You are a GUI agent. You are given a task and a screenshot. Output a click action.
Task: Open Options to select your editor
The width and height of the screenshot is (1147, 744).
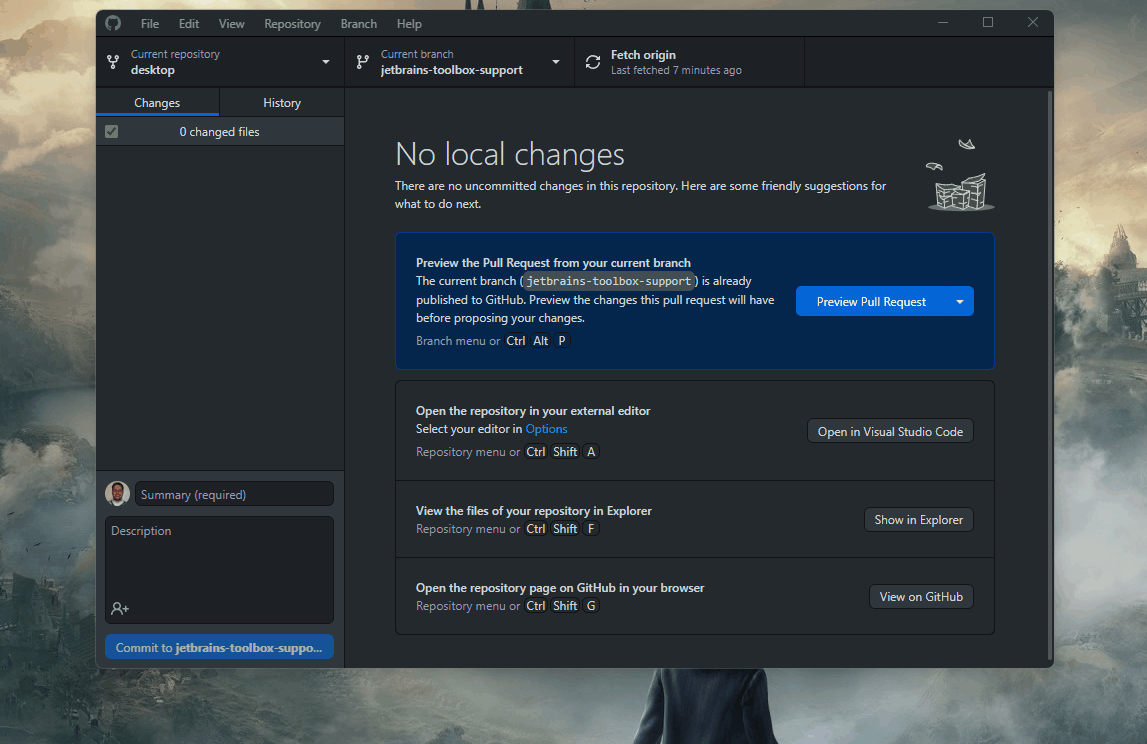click(x=546, y=428)
